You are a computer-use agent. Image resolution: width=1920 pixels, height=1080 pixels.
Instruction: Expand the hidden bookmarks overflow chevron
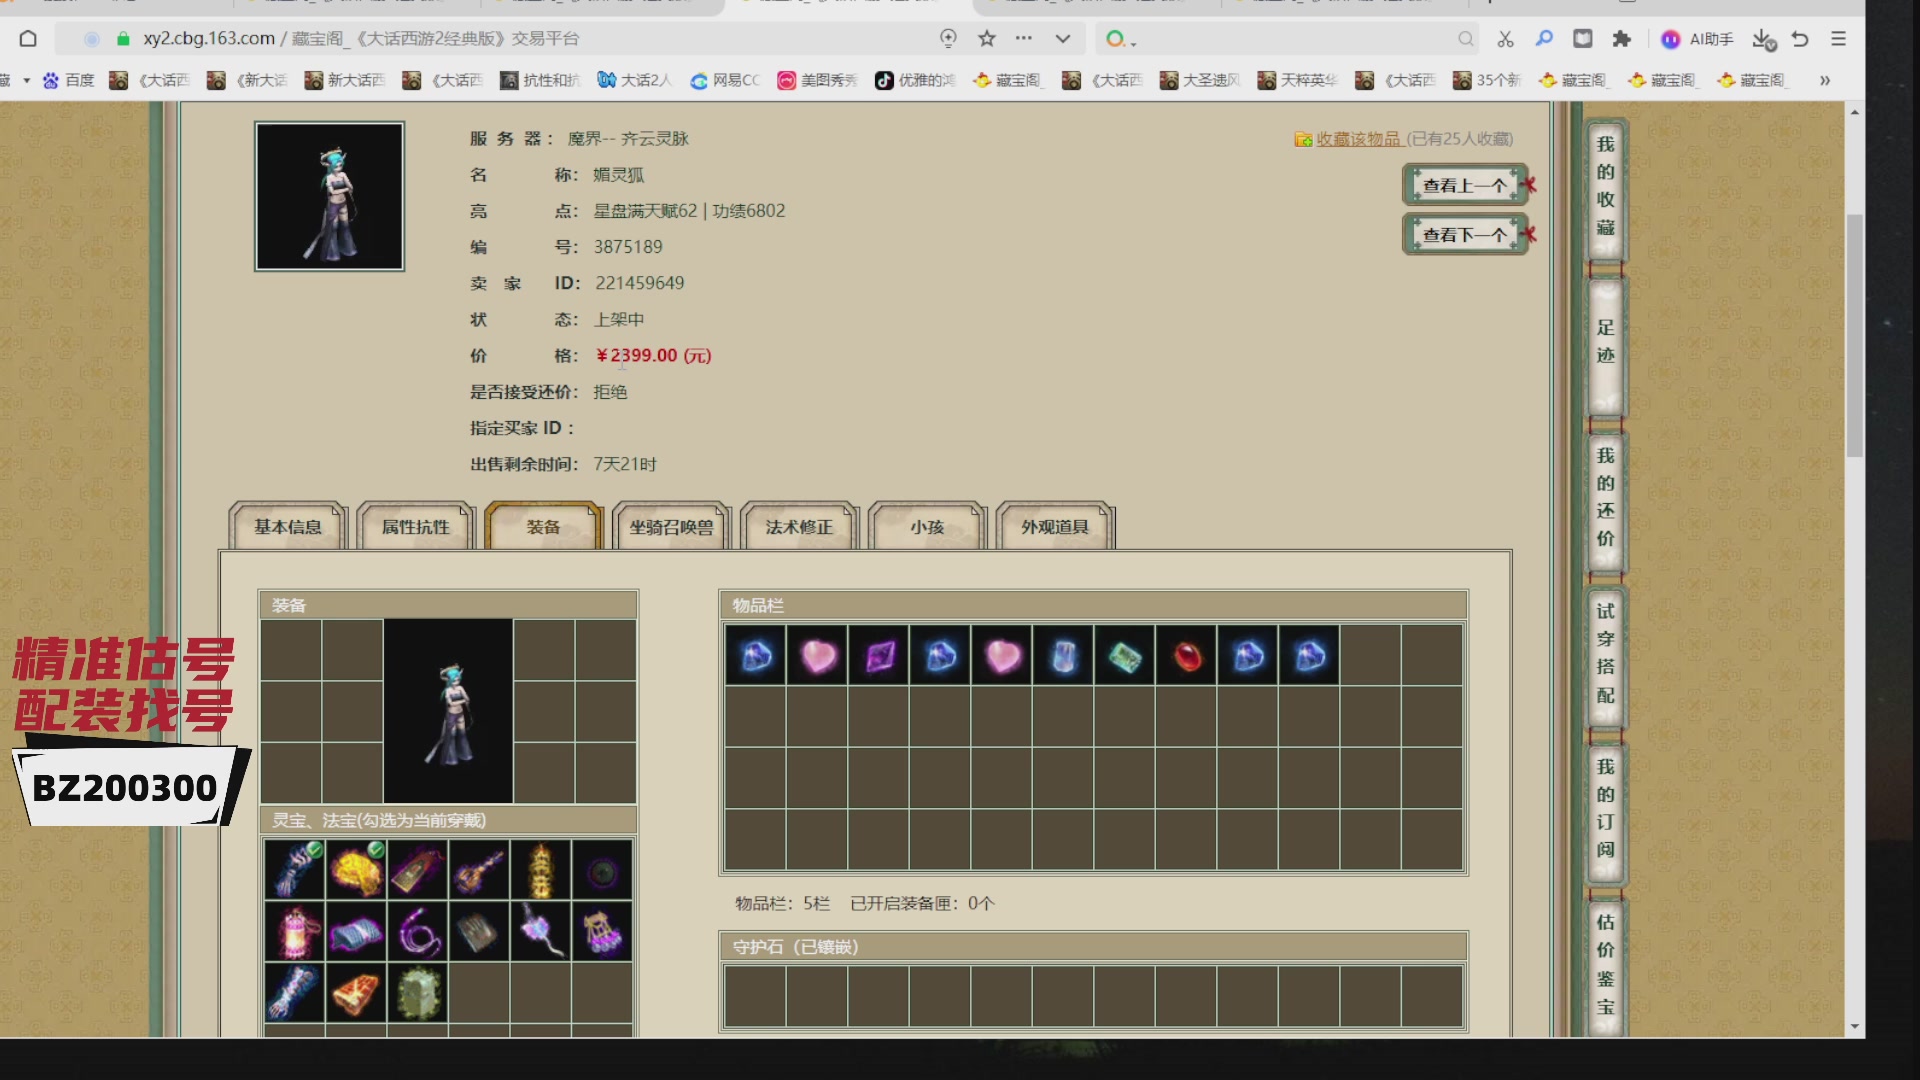click(1825, 80)
